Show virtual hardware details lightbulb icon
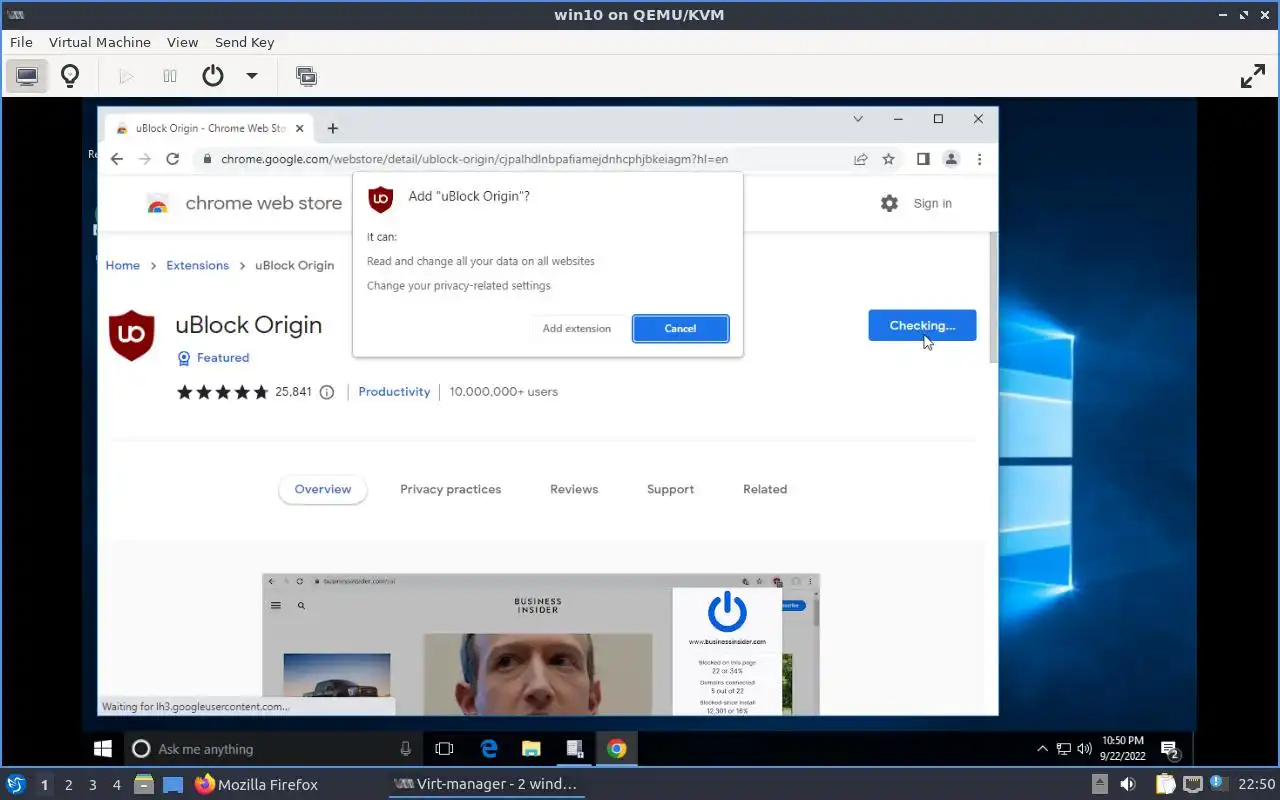1280x800 pixels. coord(70,76)
